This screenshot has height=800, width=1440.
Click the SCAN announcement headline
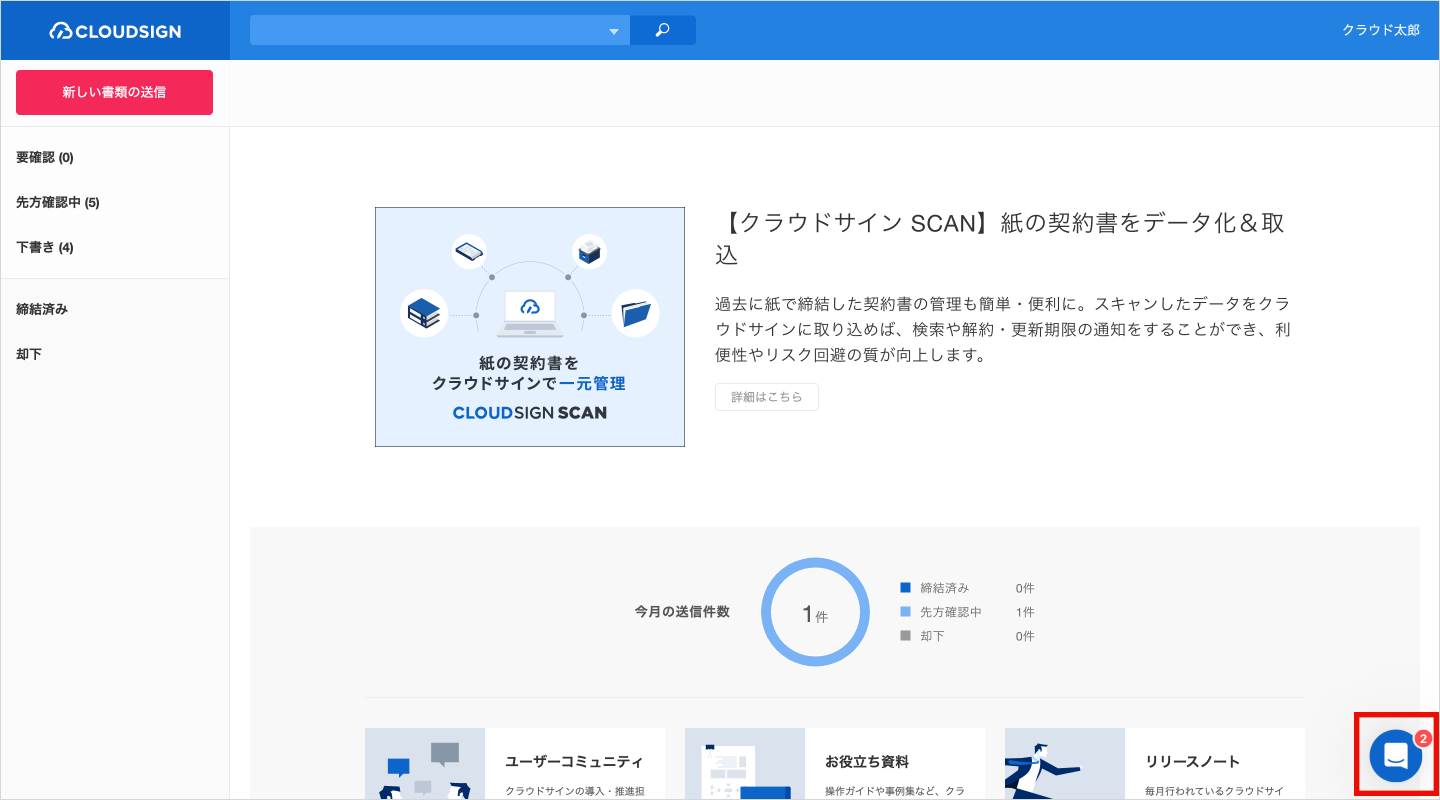(x=1000, y=238)
